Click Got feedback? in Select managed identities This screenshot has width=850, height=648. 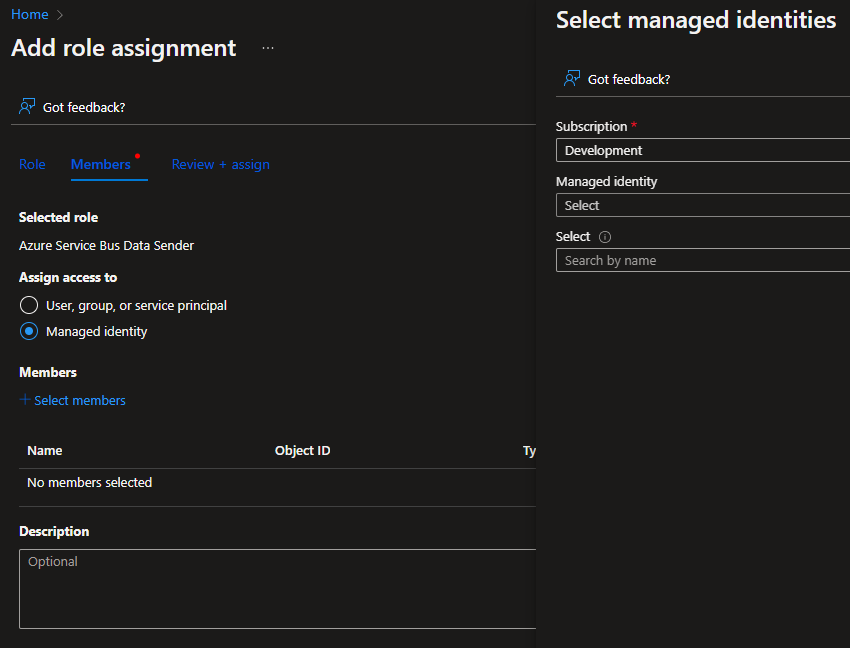point(629,79)
